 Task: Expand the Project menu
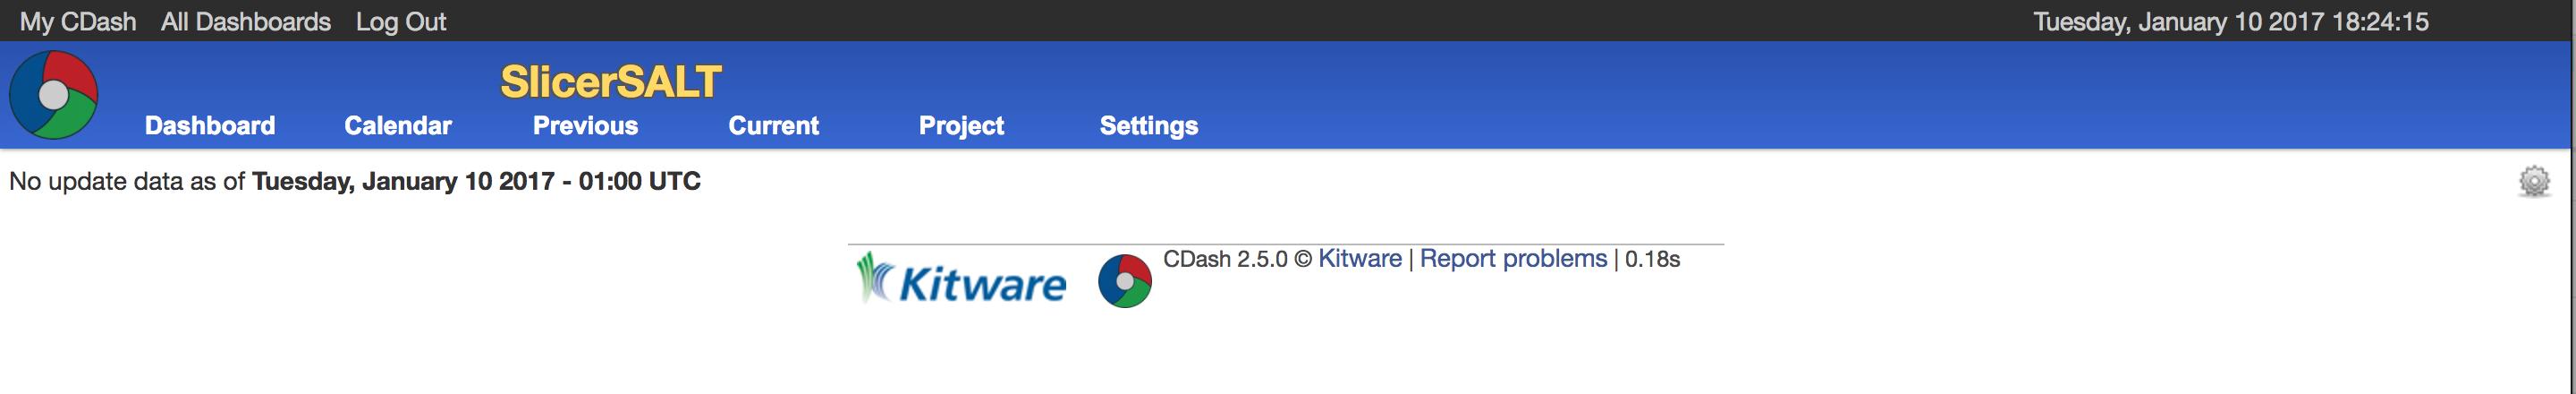click(x=961, y=126)
